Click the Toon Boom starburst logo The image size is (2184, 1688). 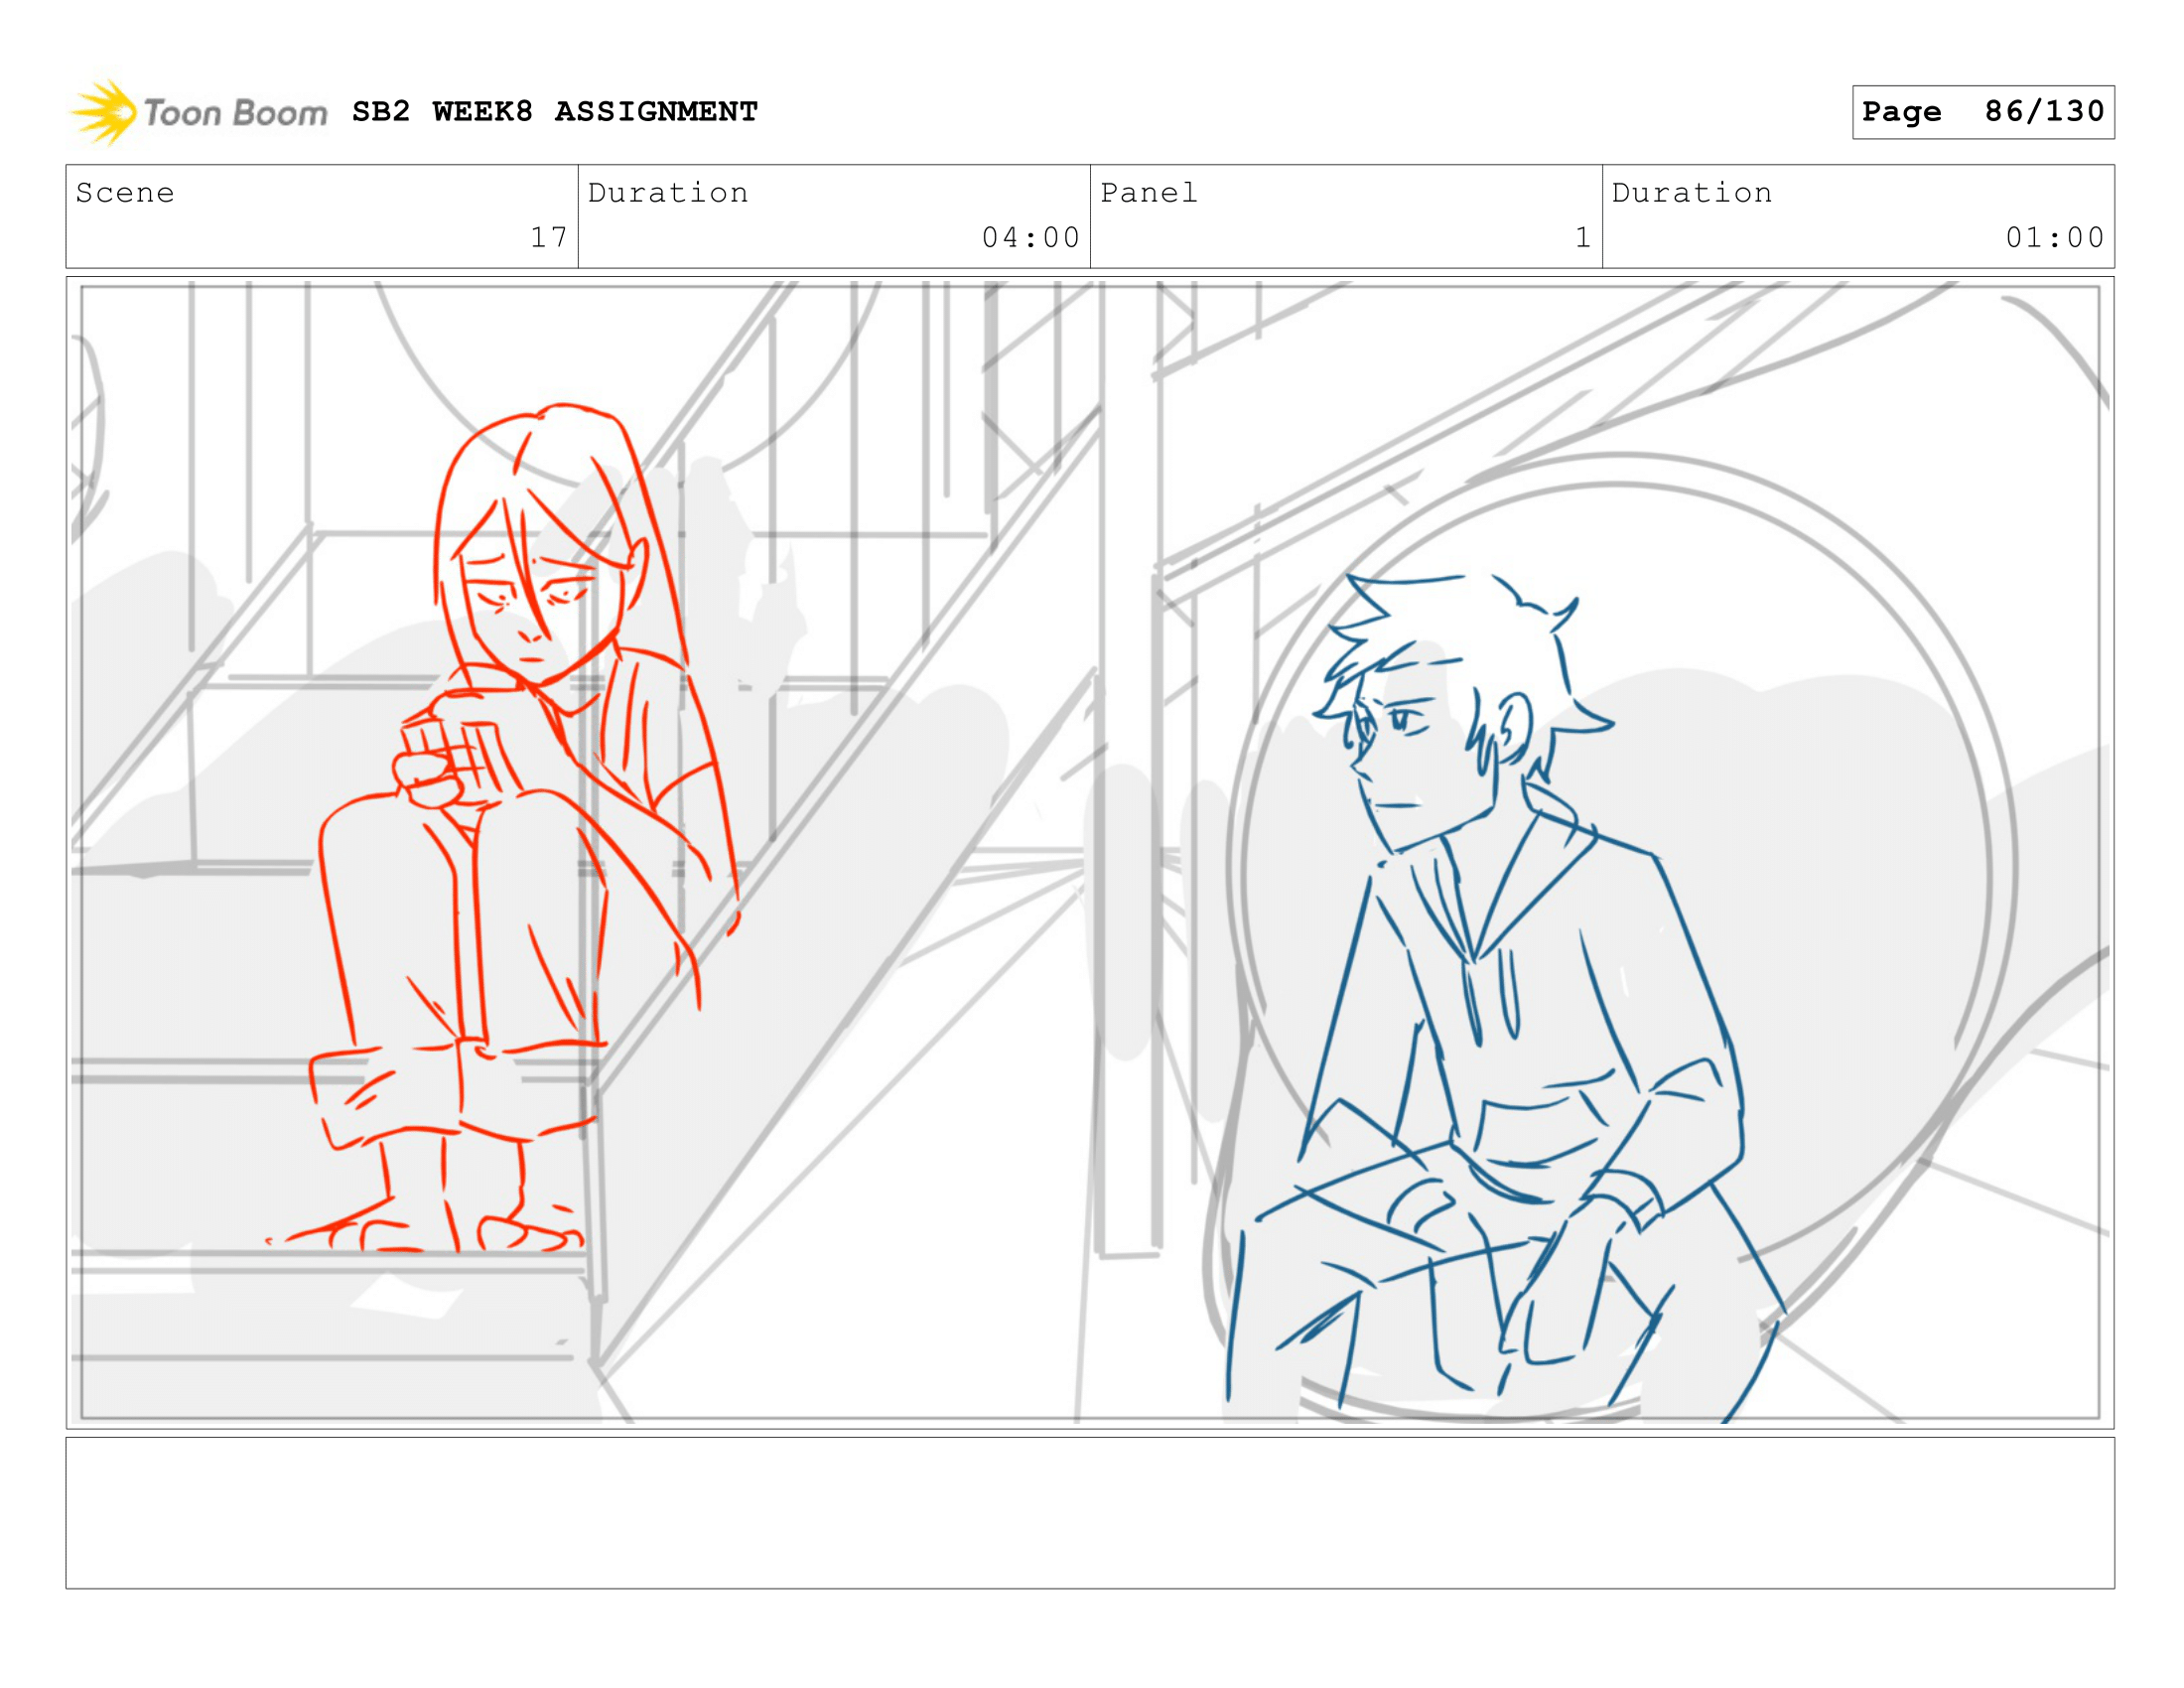click(x=104, y=113)
